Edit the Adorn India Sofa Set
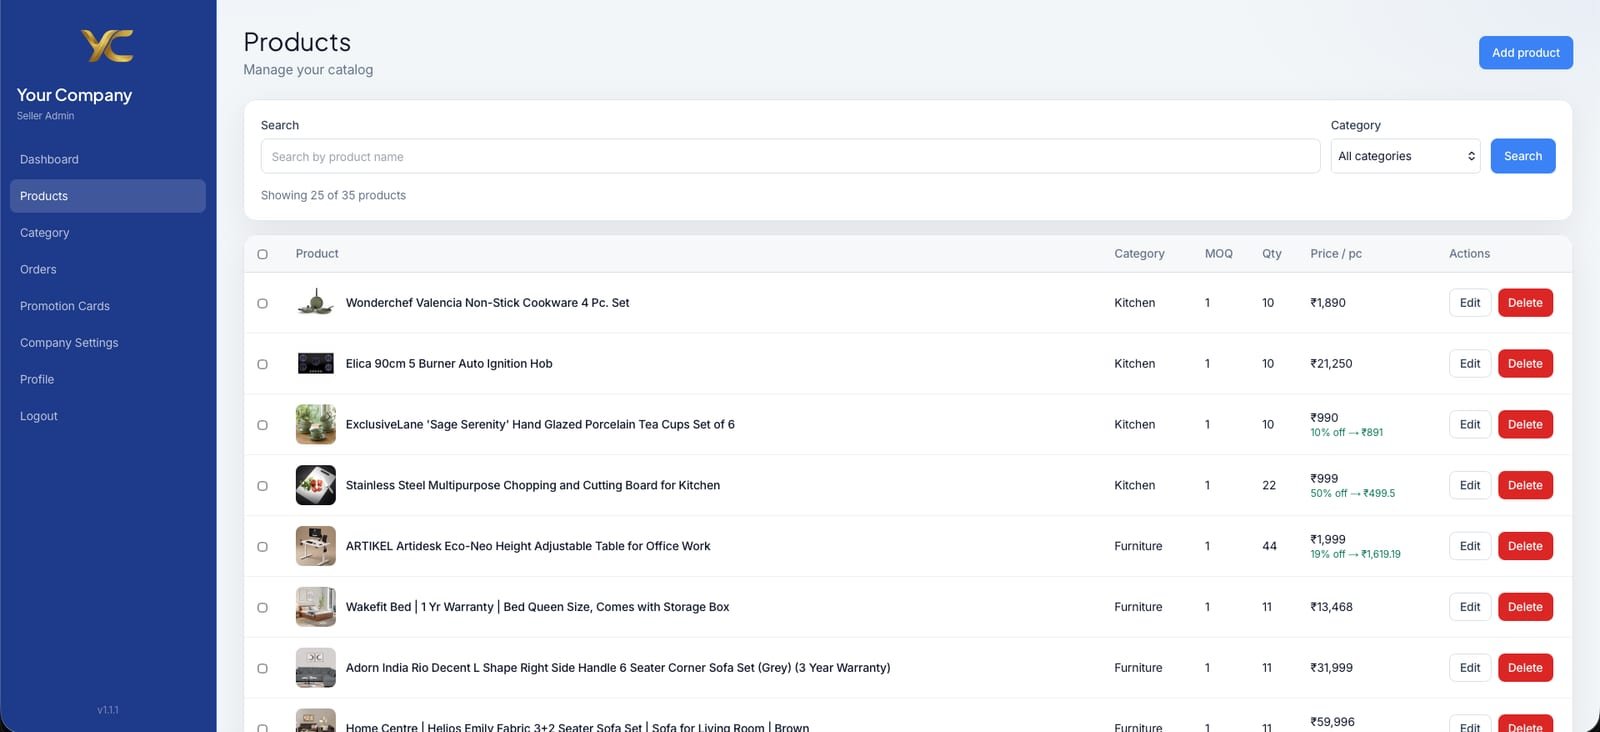The image size is (1600, 732). 1469,668
